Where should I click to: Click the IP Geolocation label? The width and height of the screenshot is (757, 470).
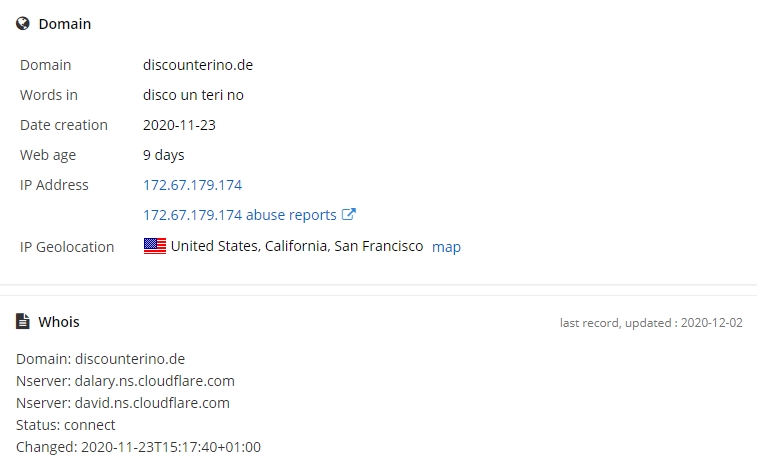pyautogui.click(x=67, y=247)
